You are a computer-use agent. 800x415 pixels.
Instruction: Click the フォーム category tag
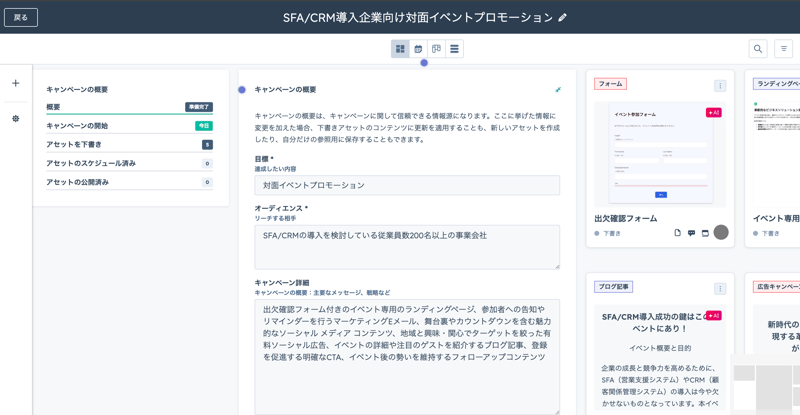[x=610, y=84]
